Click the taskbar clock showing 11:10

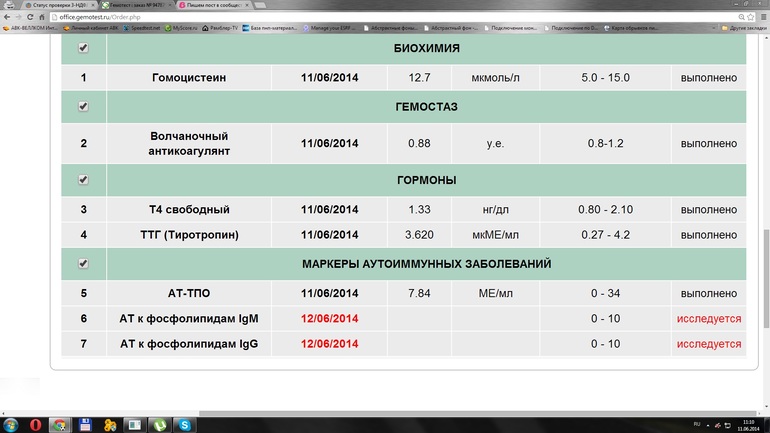point(749,425)
